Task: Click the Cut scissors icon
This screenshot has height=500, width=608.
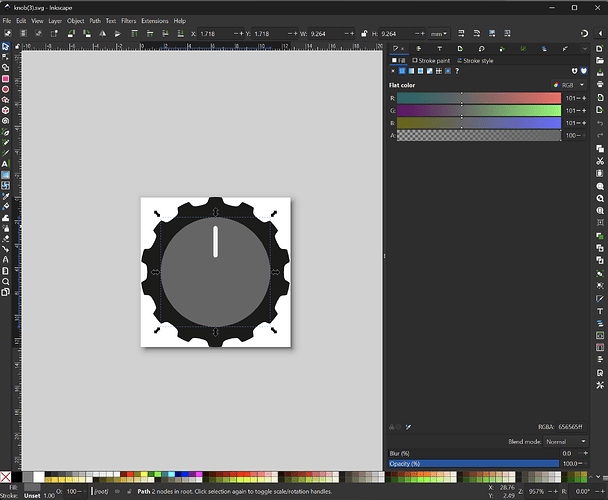Action: pyautogui.click(x=600, y=161)
